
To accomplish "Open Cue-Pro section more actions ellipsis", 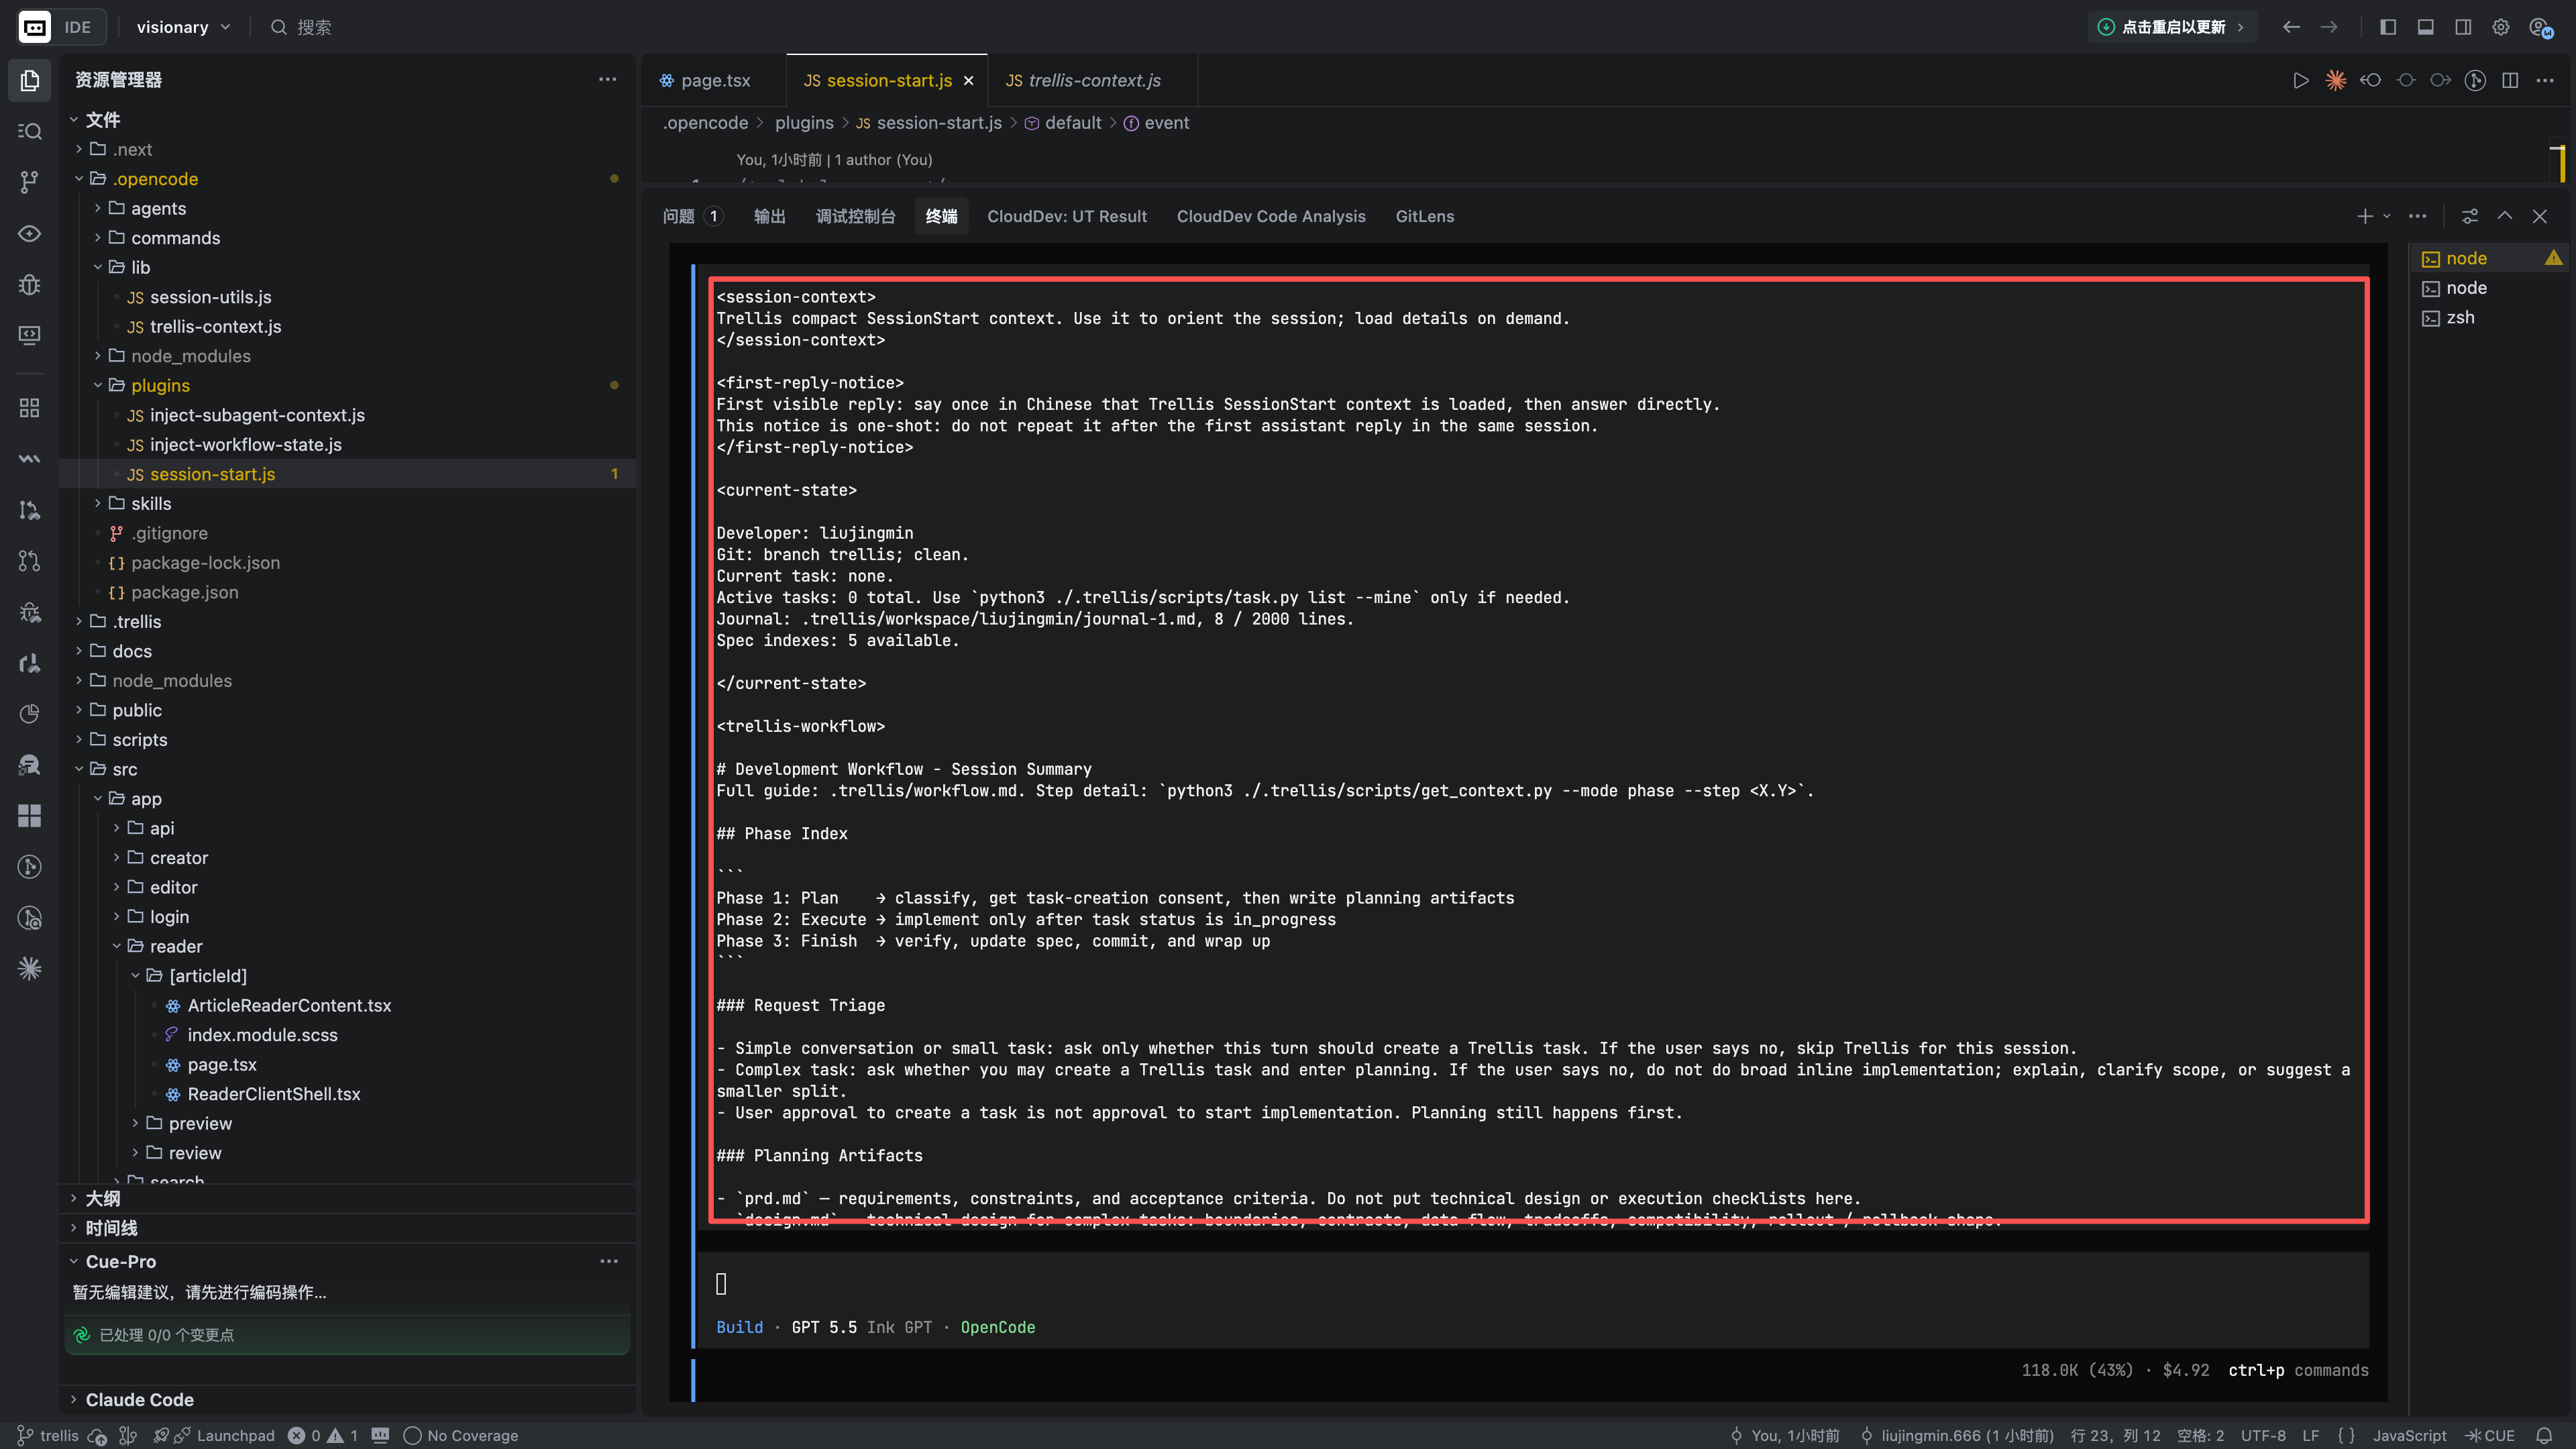I will point(609,1261).
